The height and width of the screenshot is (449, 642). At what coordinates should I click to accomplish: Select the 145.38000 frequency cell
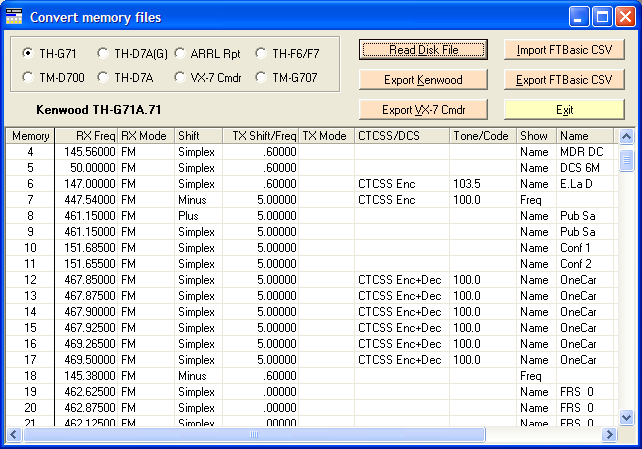86,375
